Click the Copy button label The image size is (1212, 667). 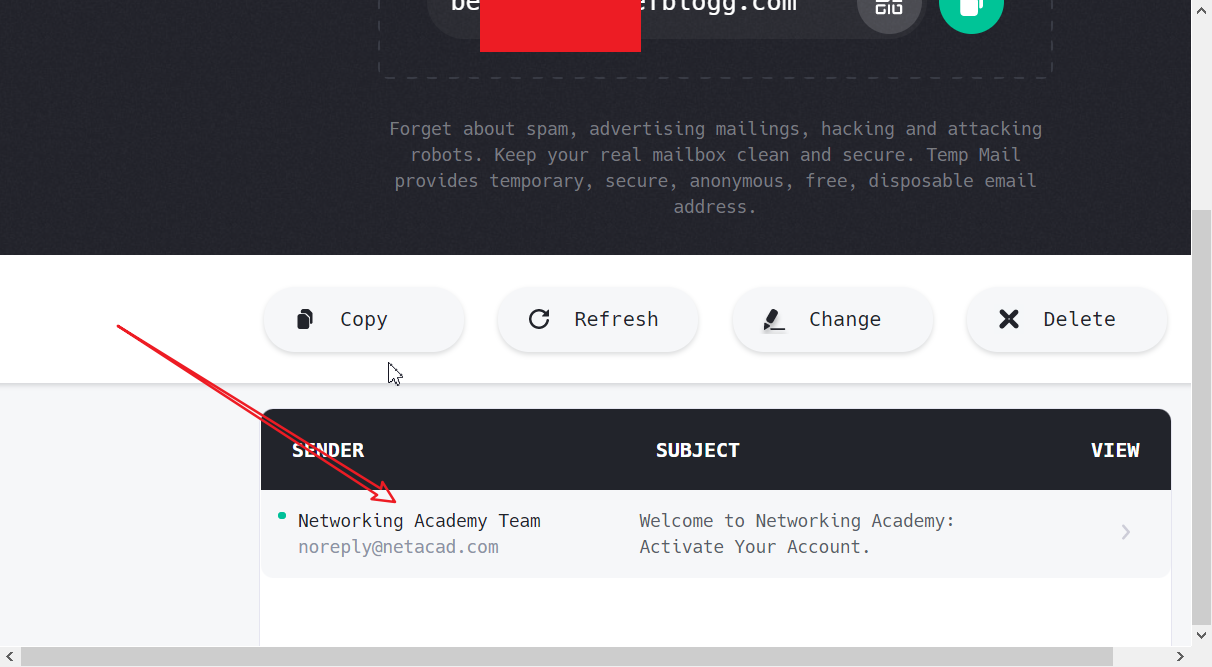point(363,319)
